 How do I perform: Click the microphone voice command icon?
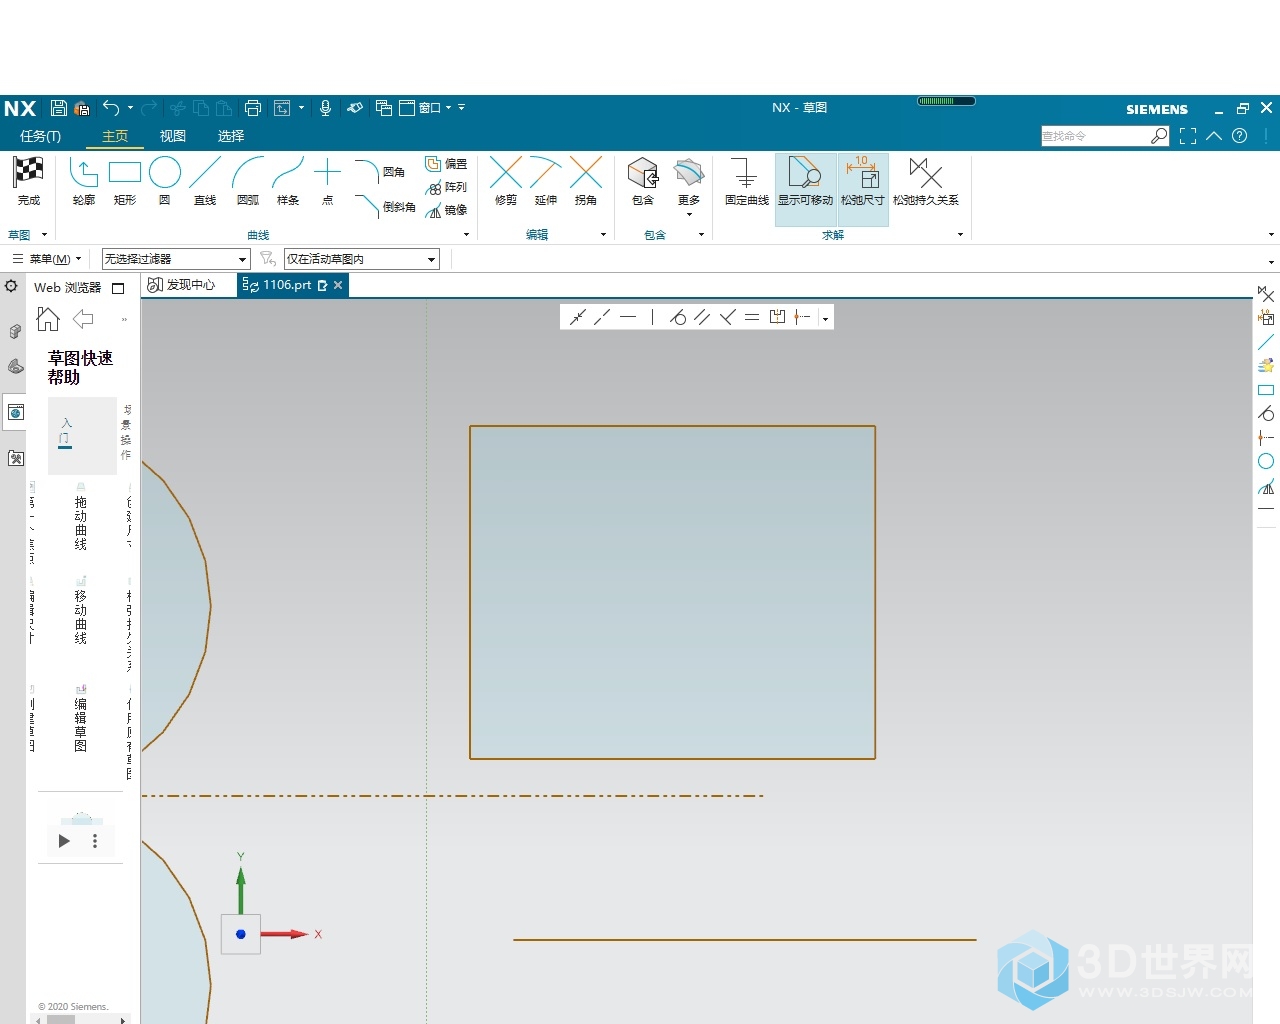click(x=325, y=108)
